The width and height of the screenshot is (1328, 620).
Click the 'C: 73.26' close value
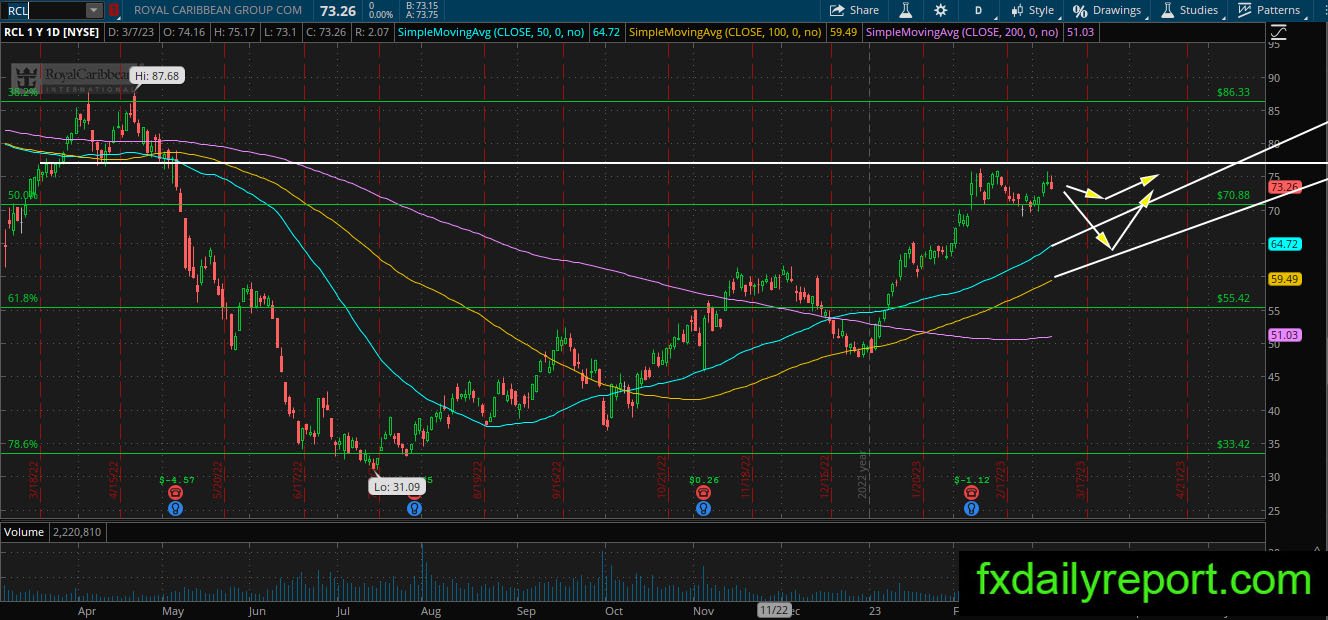coord(324,32)
